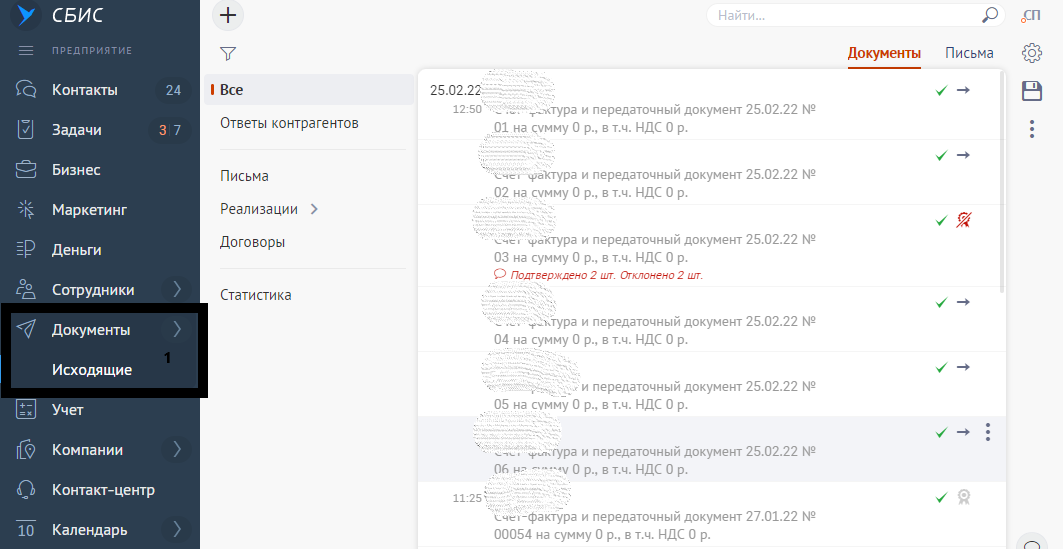Expand the Календарь section chevron
The image size is (1063, 549).
pos(177,529)
